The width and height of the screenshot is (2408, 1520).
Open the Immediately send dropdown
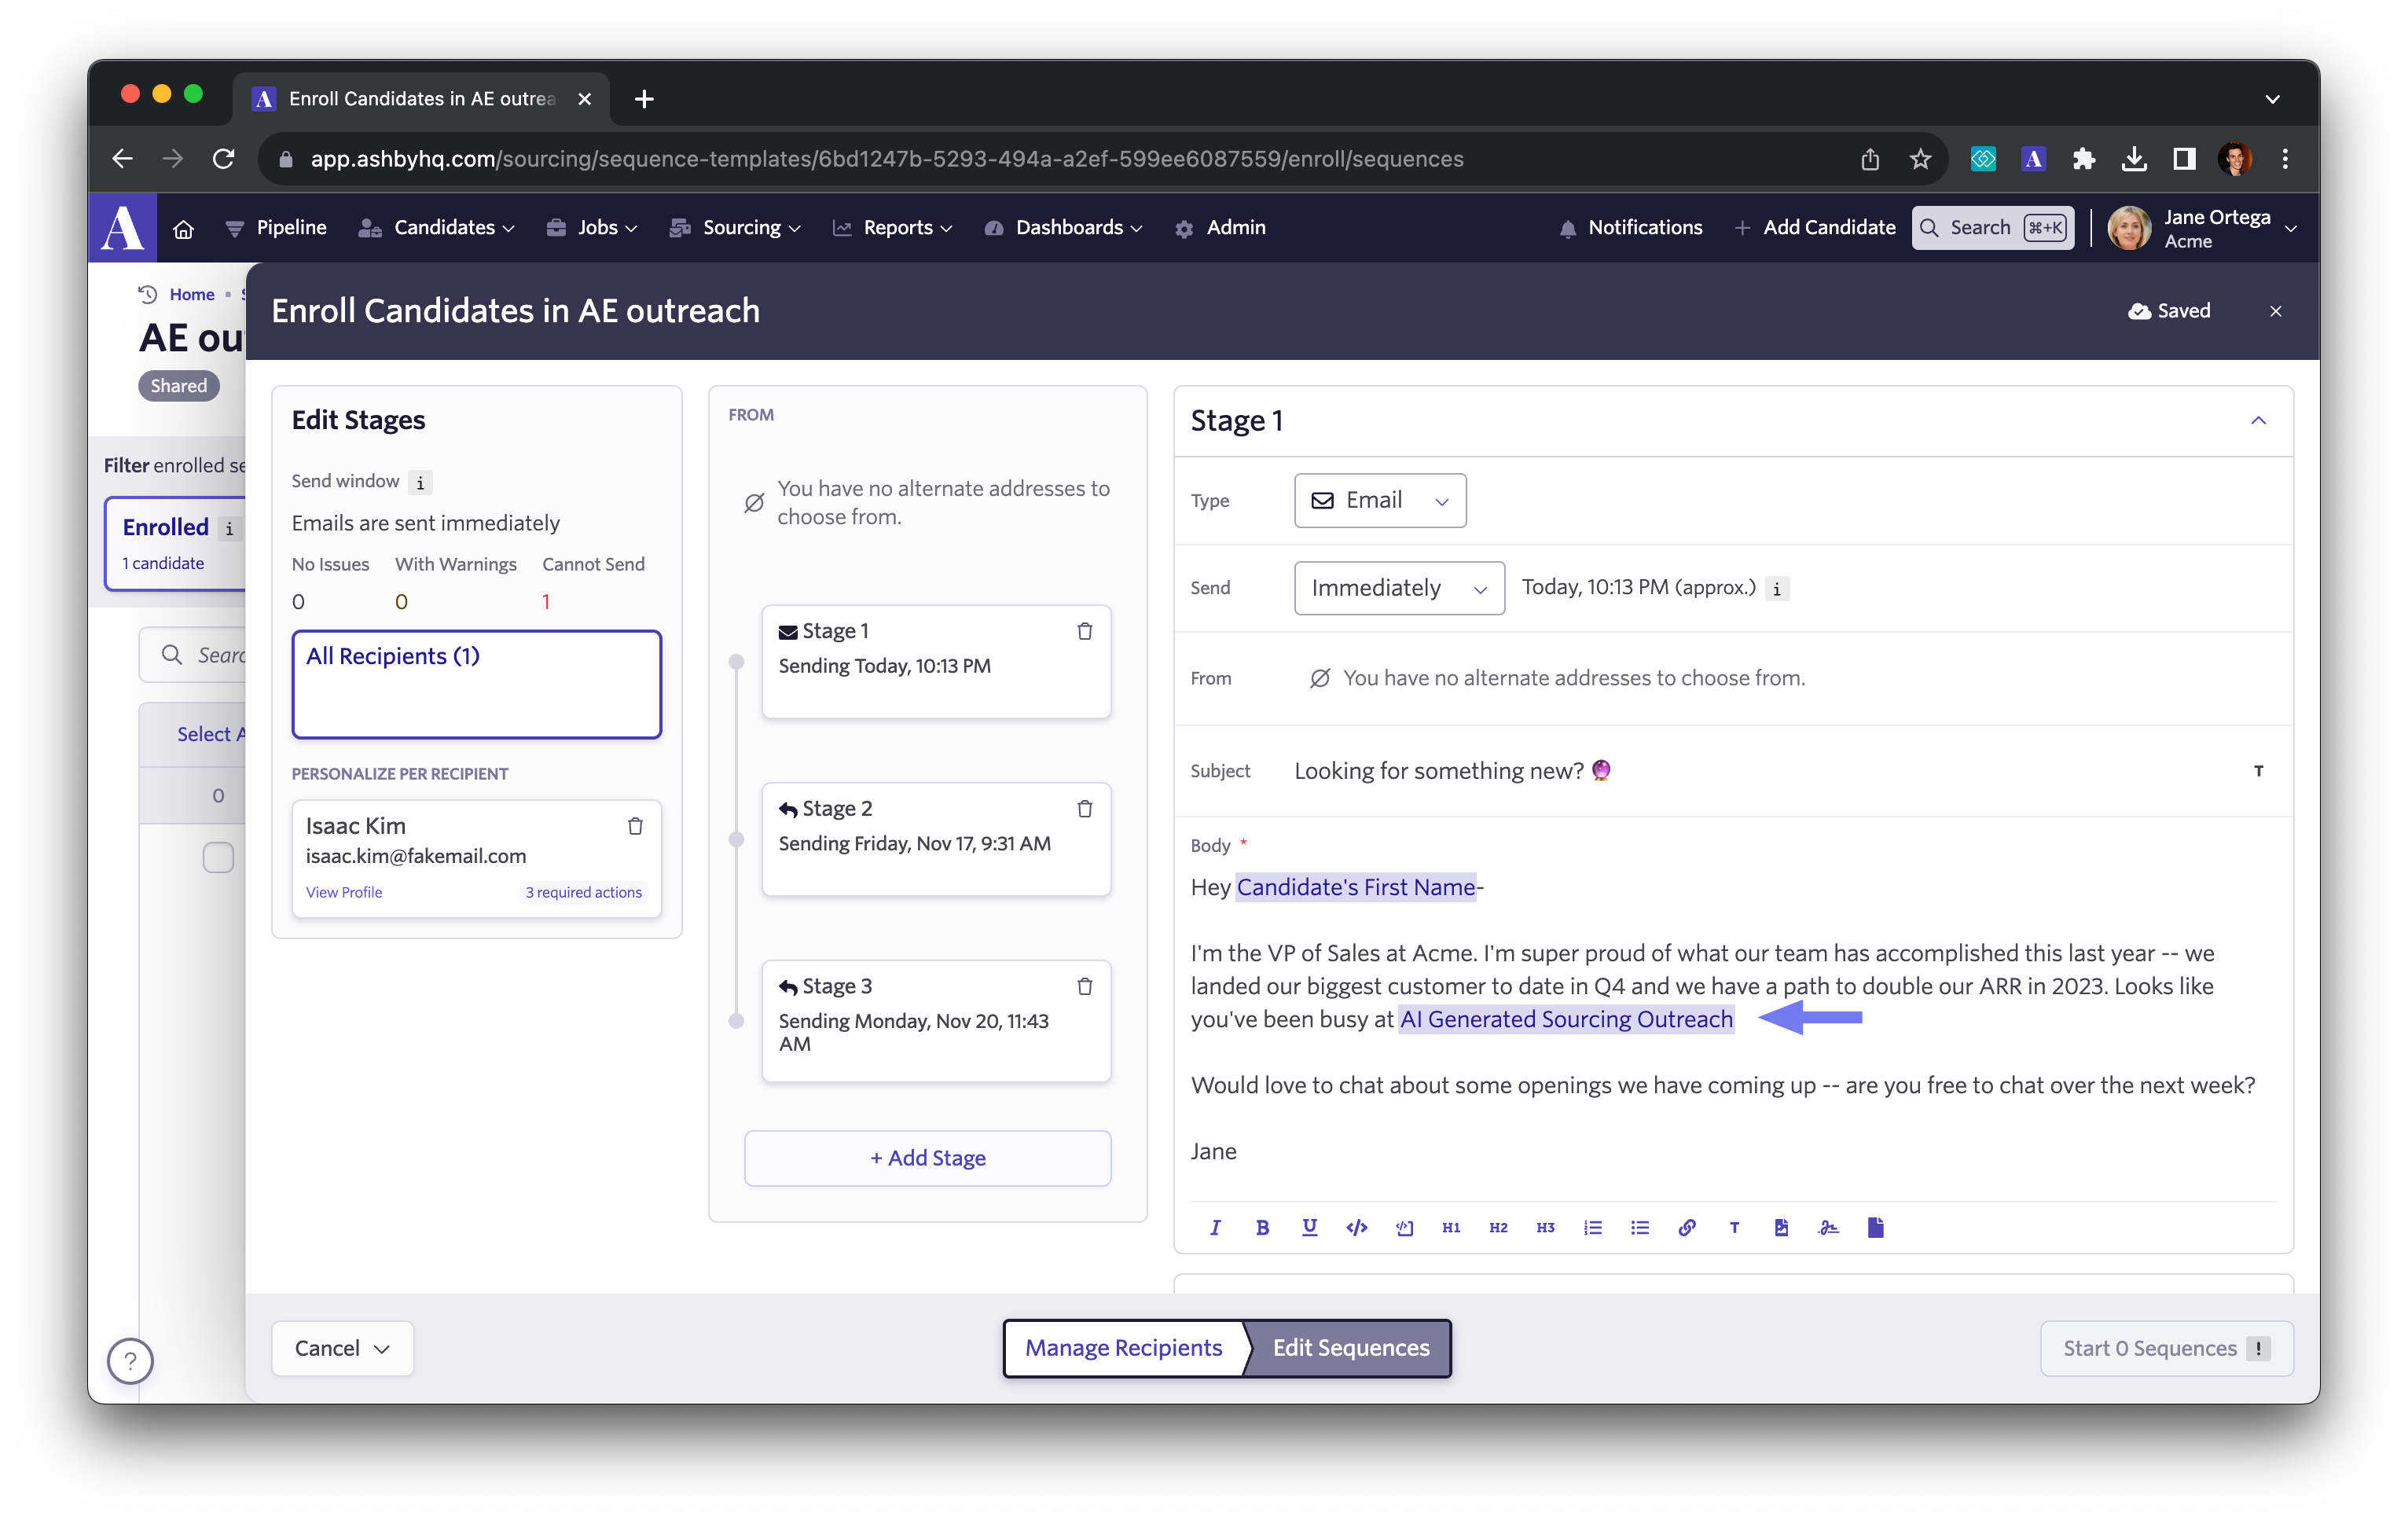1398,588
